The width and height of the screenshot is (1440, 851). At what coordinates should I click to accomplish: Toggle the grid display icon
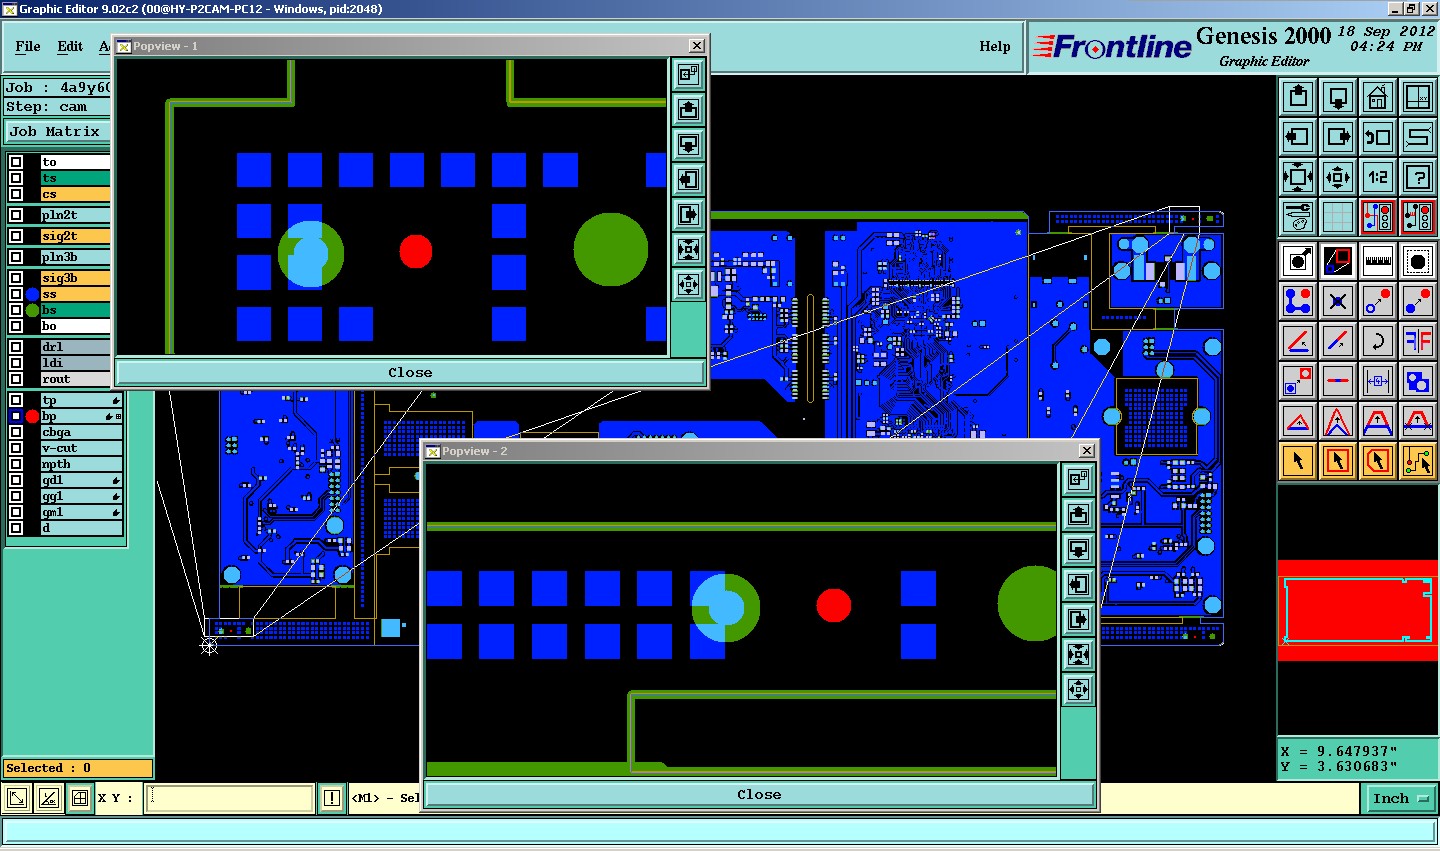pos(1338,216)
